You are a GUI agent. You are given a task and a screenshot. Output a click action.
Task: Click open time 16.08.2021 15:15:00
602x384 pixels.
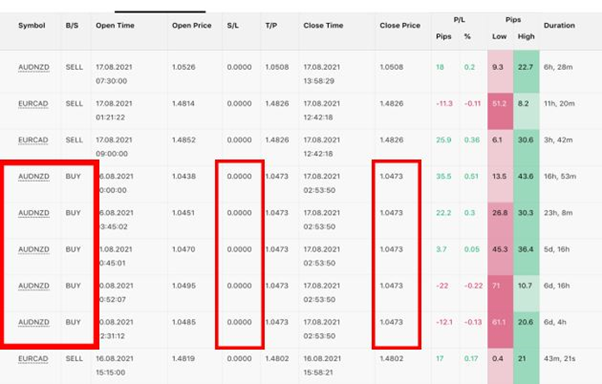[x=114, y=366]
